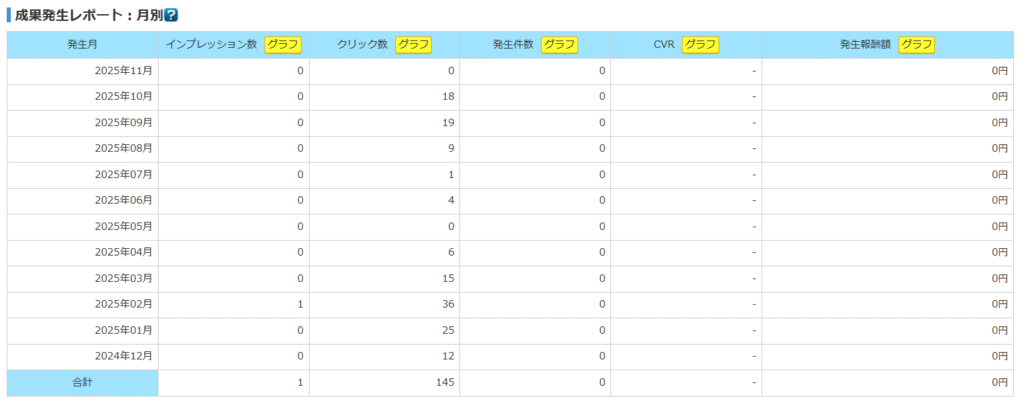Click the total click count 145
The width and height of the screenshot is (1024, 410).
coord(444,382)
